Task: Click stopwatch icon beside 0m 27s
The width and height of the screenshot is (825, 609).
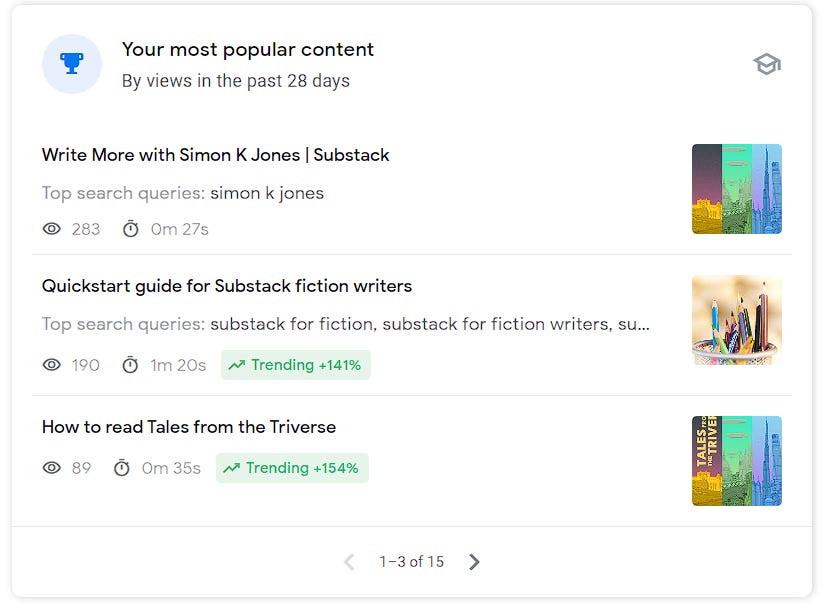Action: point(130,229)
